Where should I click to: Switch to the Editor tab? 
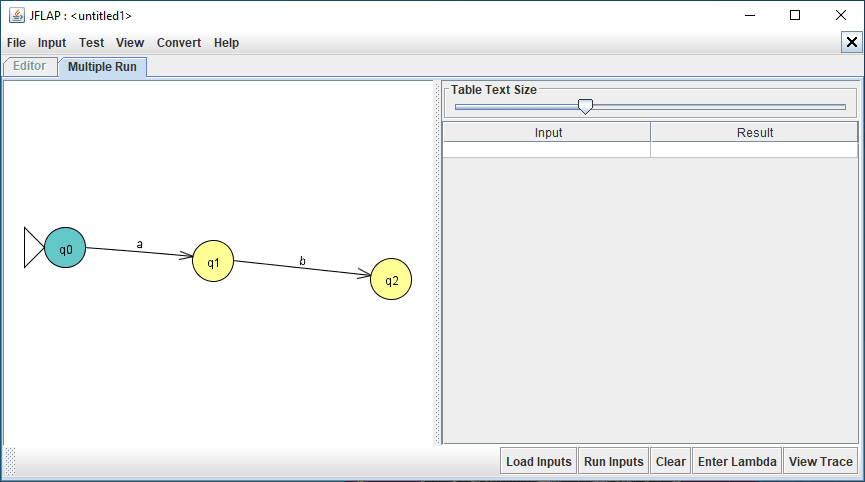(30, 66)
